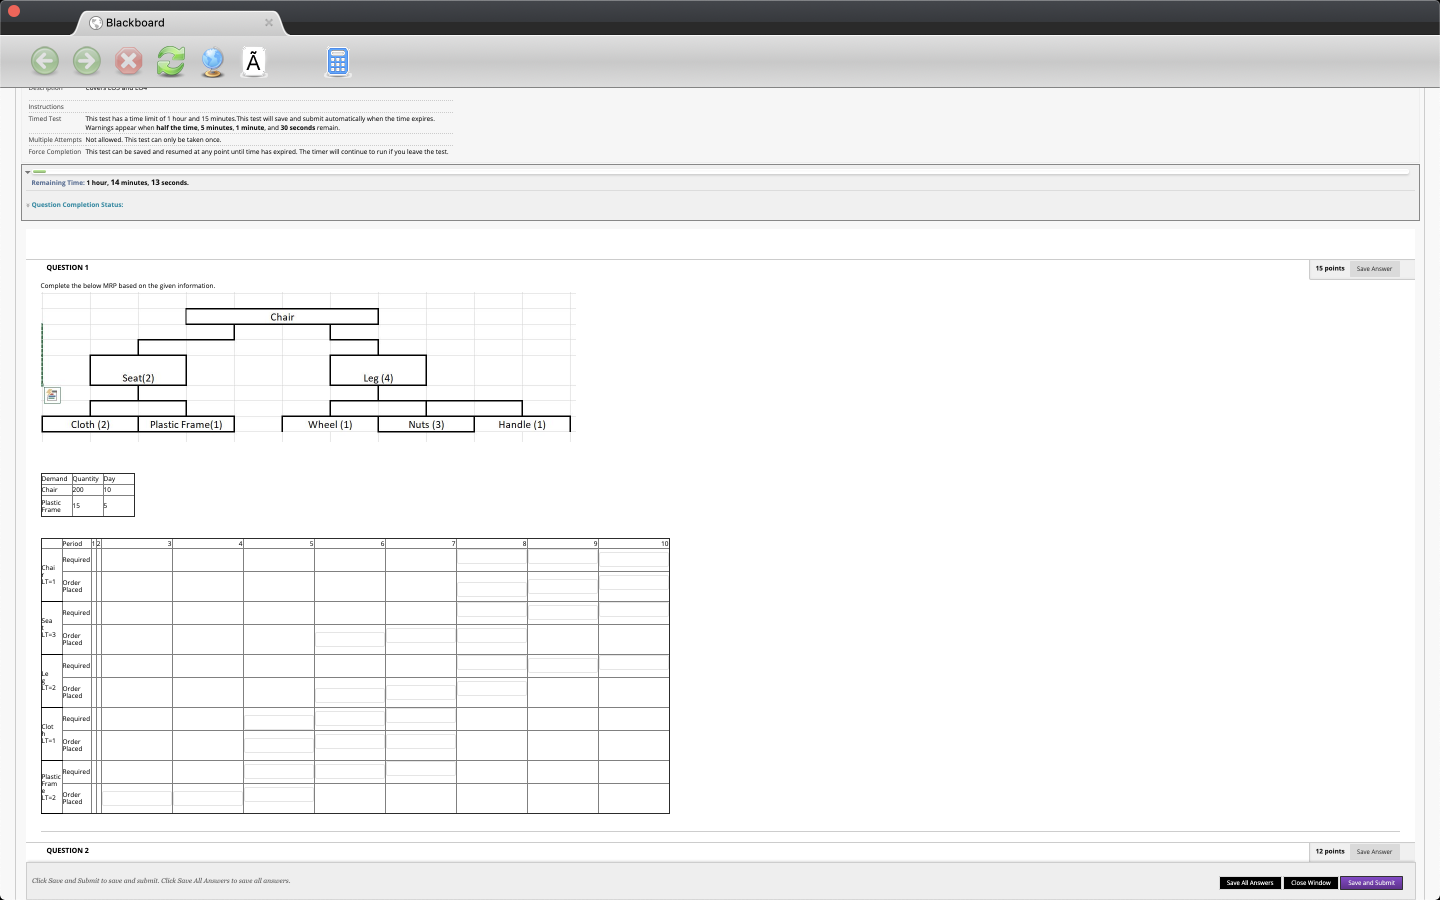Click the Ã character encoding icon
Image resolution: width=1440 pixels, height=900 pixels.
(x=254, y=62)
